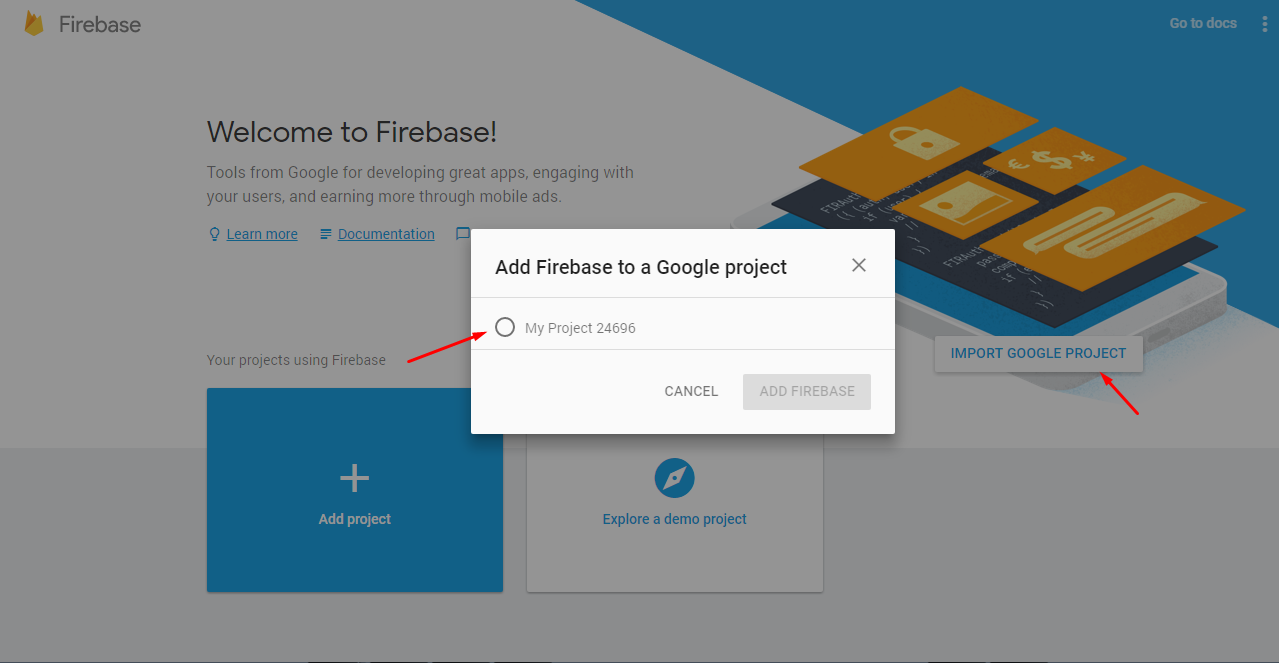Open the three-dot overflow menu
Viewport: 1279px width, 663px height.
pos(1264,24)
